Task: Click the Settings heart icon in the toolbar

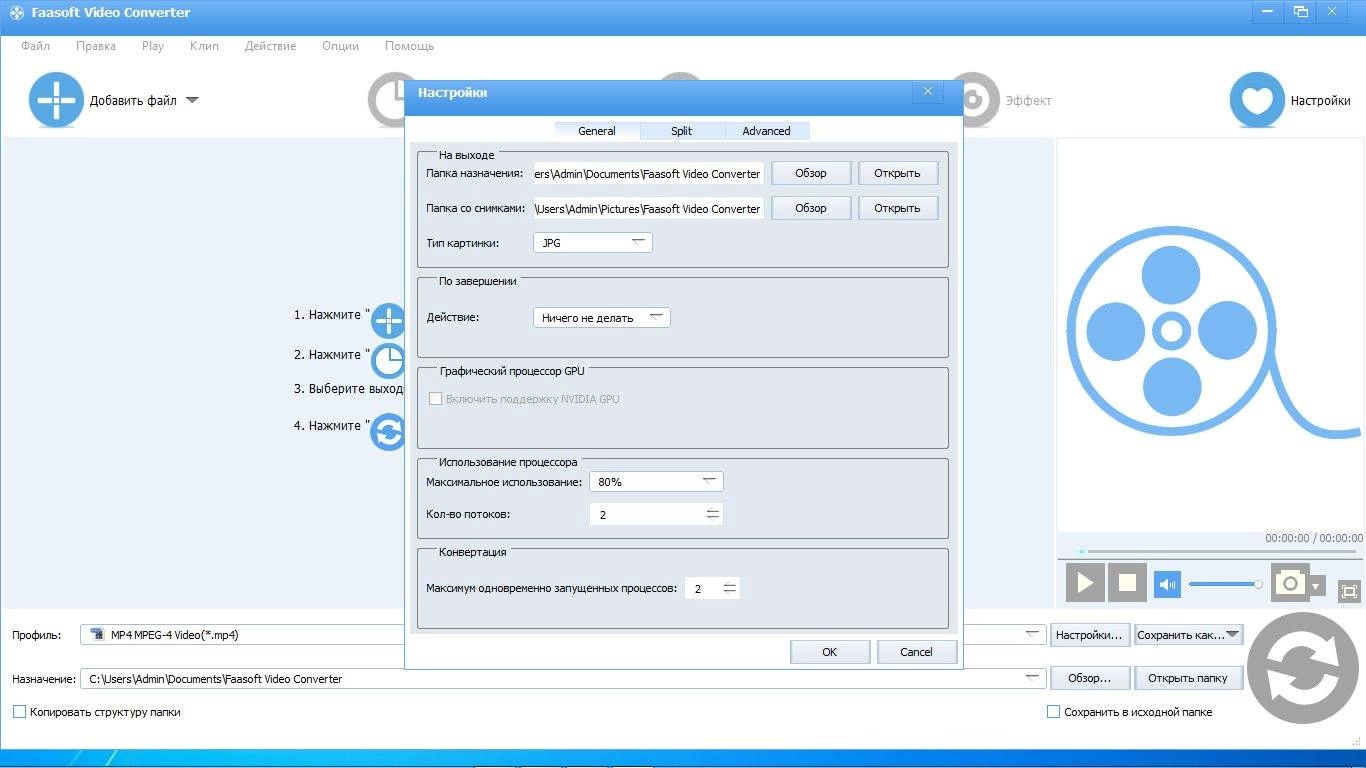Action: 1257,100
